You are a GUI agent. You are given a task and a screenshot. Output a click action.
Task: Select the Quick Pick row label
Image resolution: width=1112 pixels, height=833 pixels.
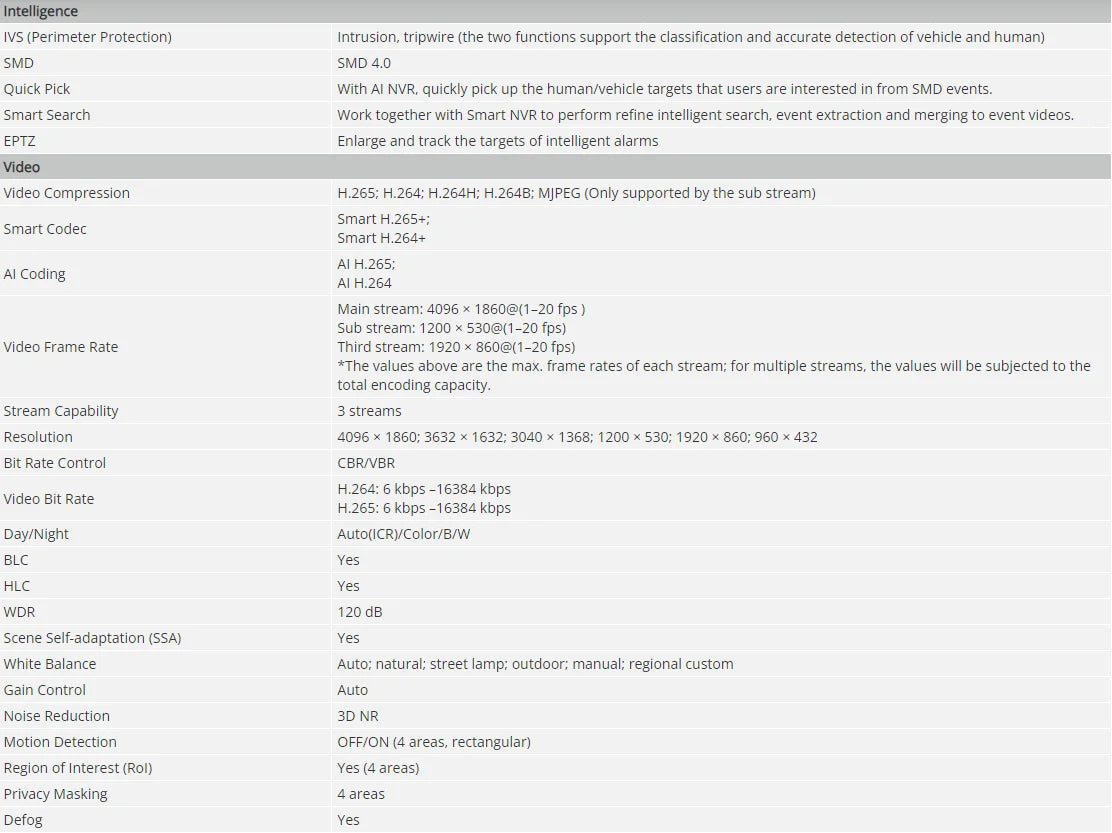pos(37,89)
